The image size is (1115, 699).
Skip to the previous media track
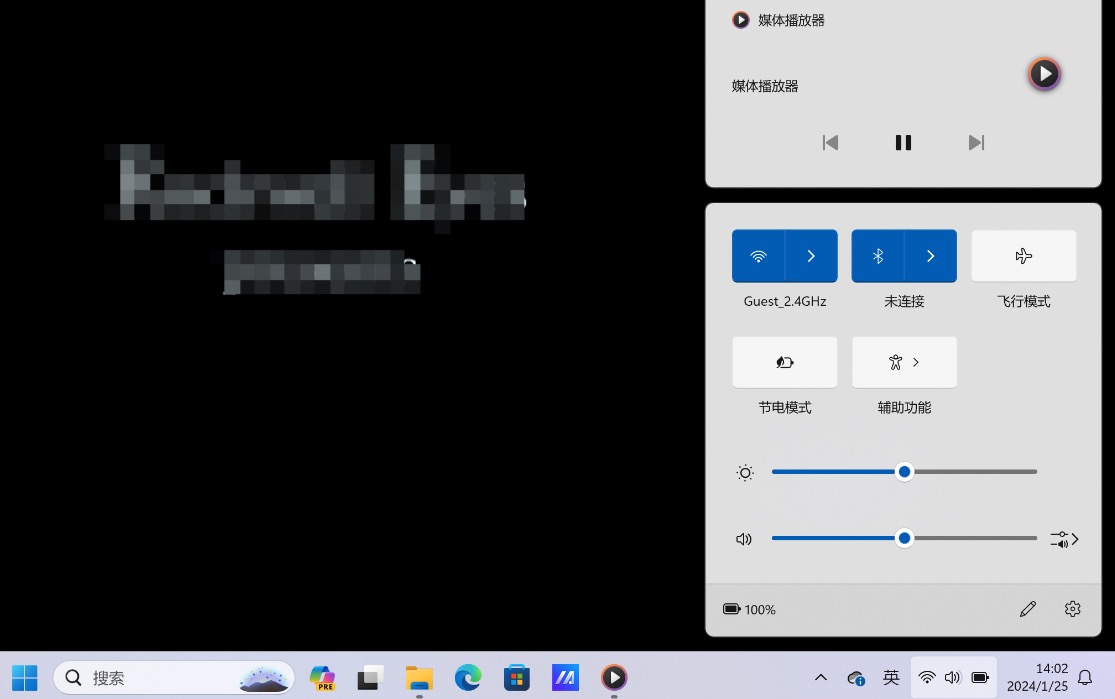pyautogui.click(x=830, y=143)
